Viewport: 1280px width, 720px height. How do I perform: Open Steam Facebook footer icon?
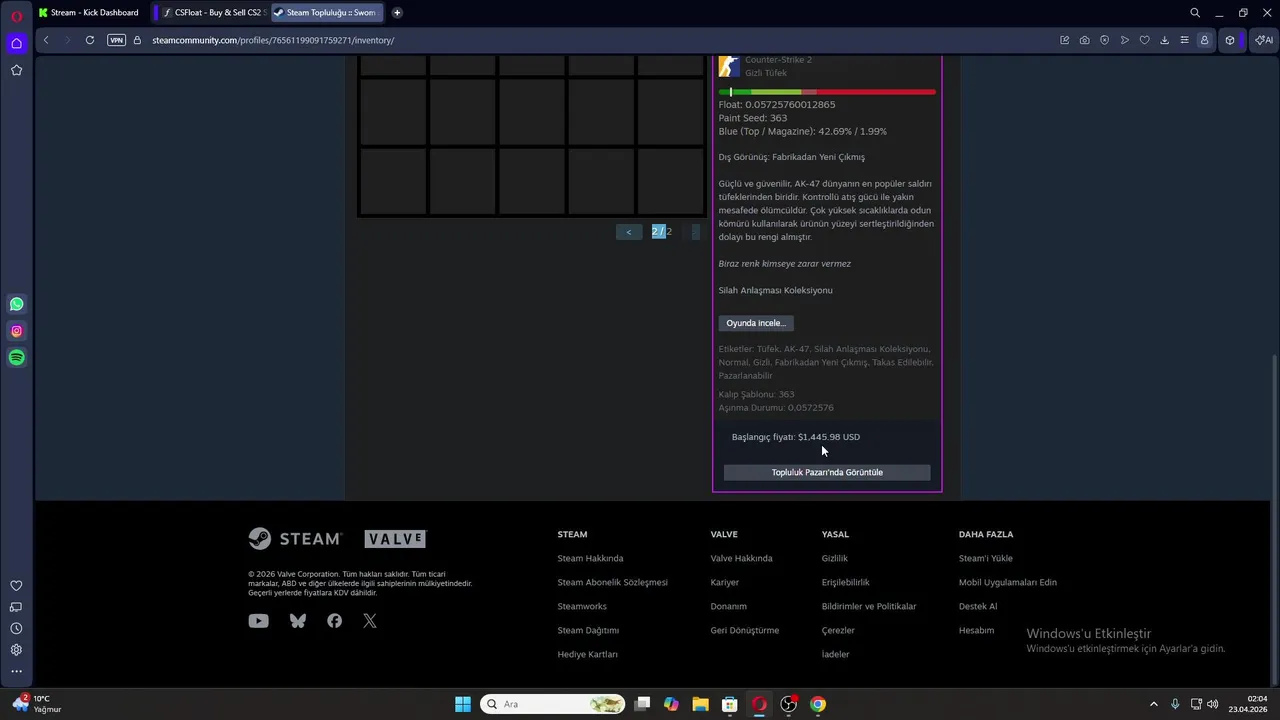334,621
